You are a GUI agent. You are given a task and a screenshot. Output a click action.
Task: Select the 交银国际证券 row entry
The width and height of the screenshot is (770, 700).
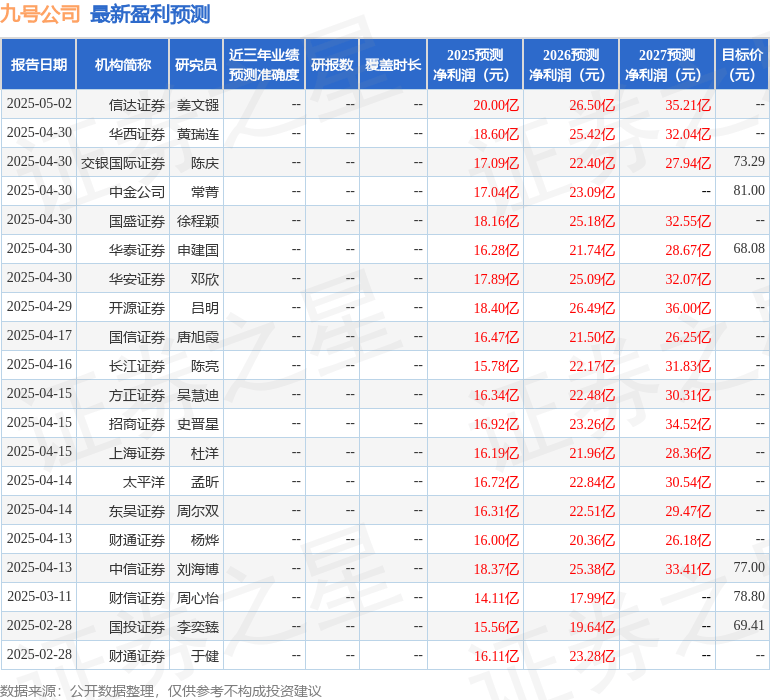pyautogui.click(x=123, y=162)
